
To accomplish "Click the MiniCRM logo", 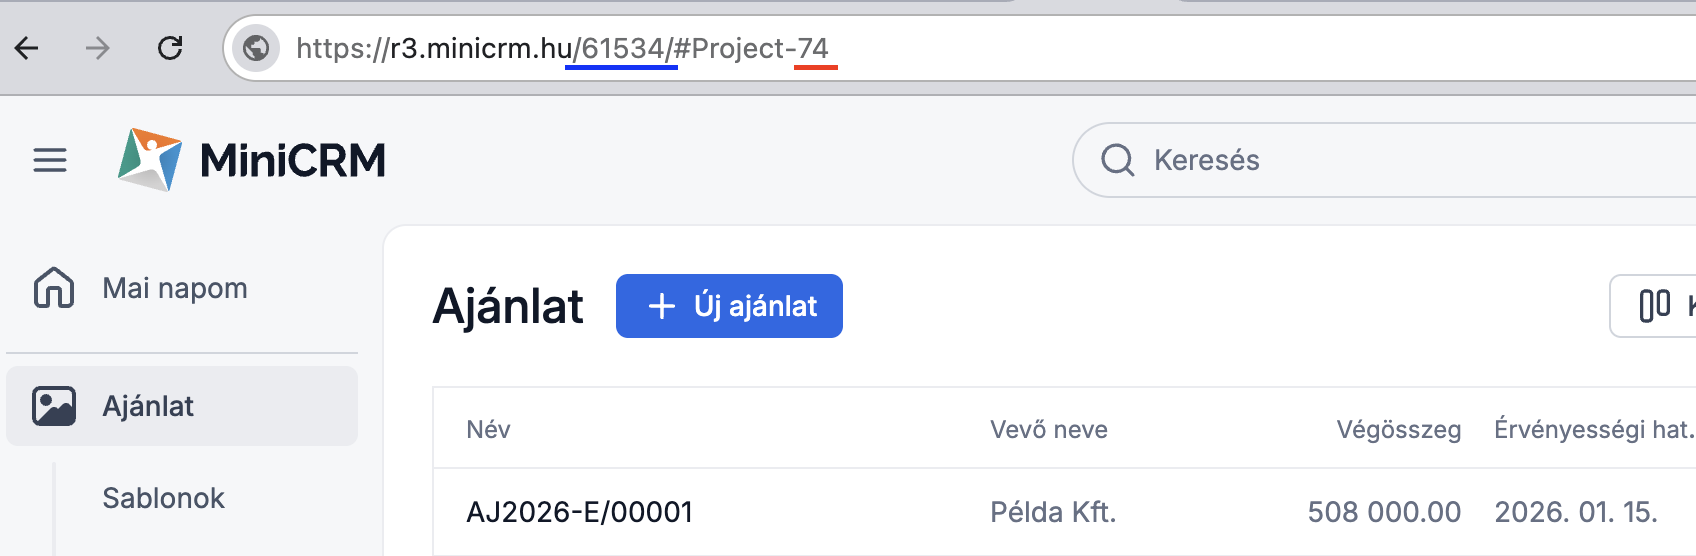I will click(x=251, y=160).
